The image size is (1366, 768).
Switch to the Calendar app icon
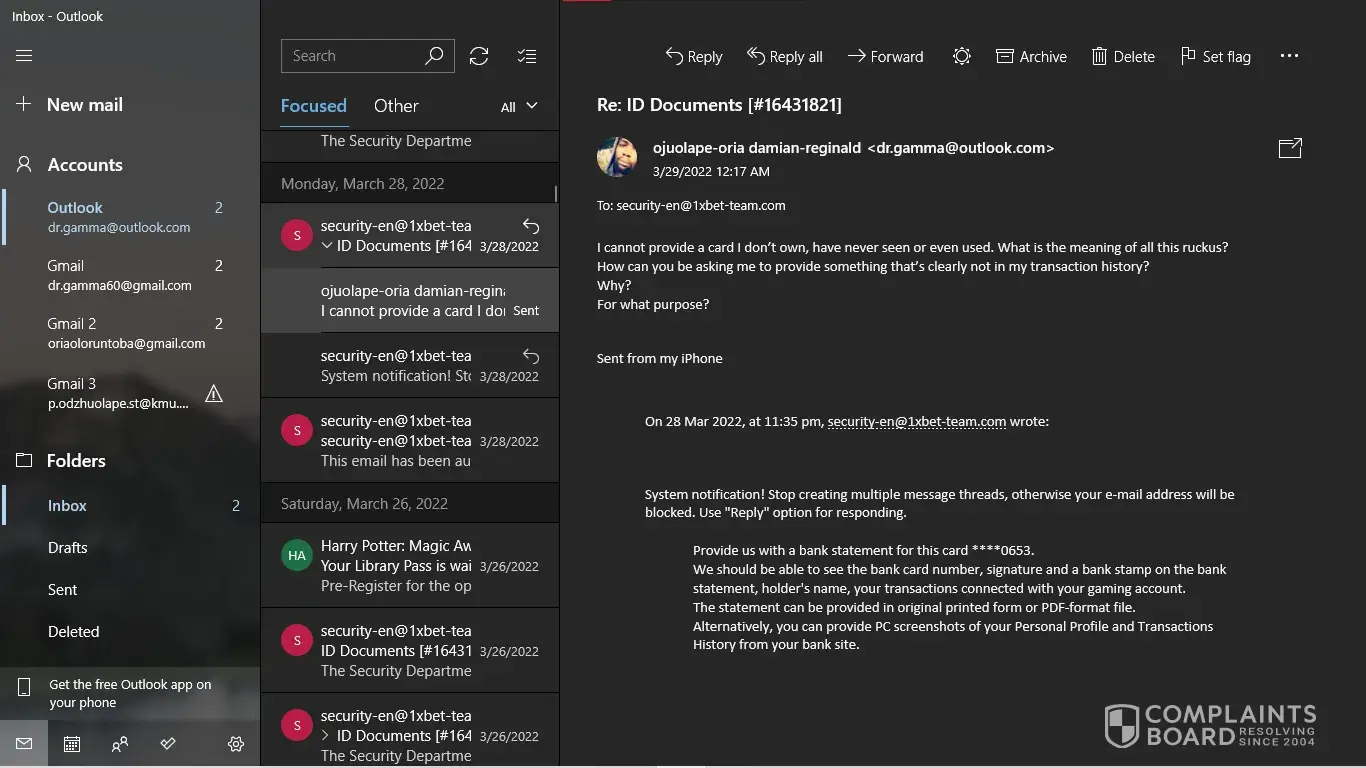(x=72, y=744)
